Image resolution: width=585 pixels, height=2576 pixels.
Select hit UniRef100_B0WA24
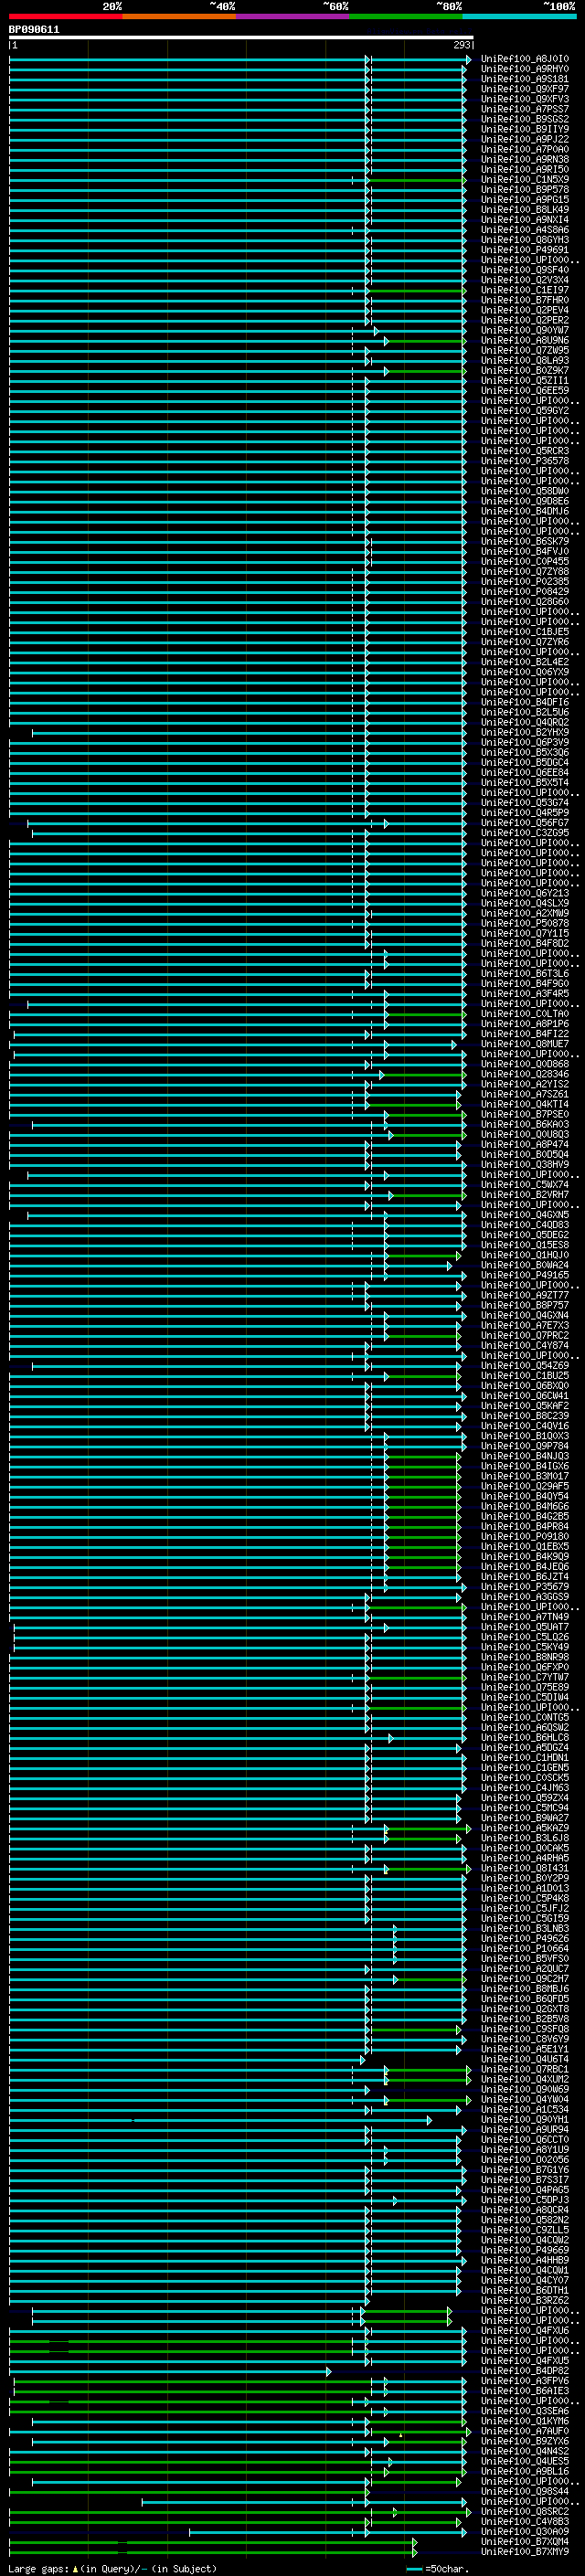tap(524, 1265)
